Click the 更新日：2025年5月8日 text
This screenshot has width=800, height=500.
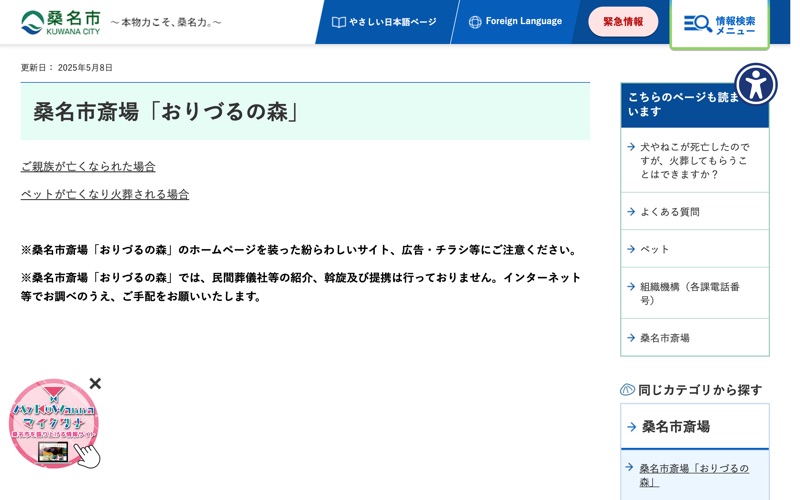[66, 67]
